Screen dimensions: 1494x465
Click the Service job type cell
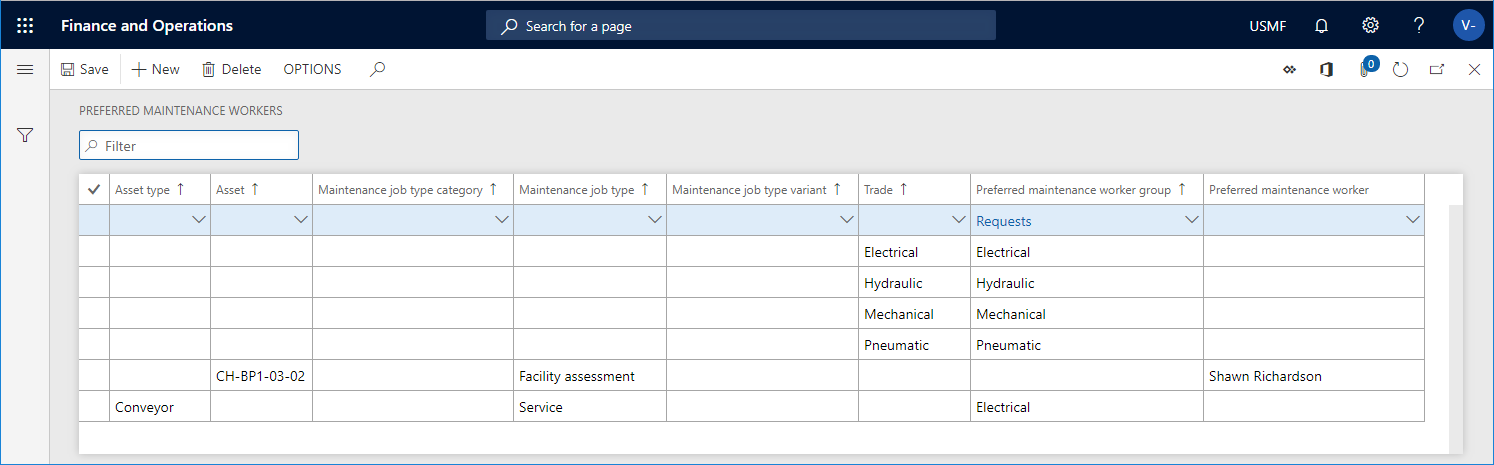pyautogui.click(x=590, y=407)
